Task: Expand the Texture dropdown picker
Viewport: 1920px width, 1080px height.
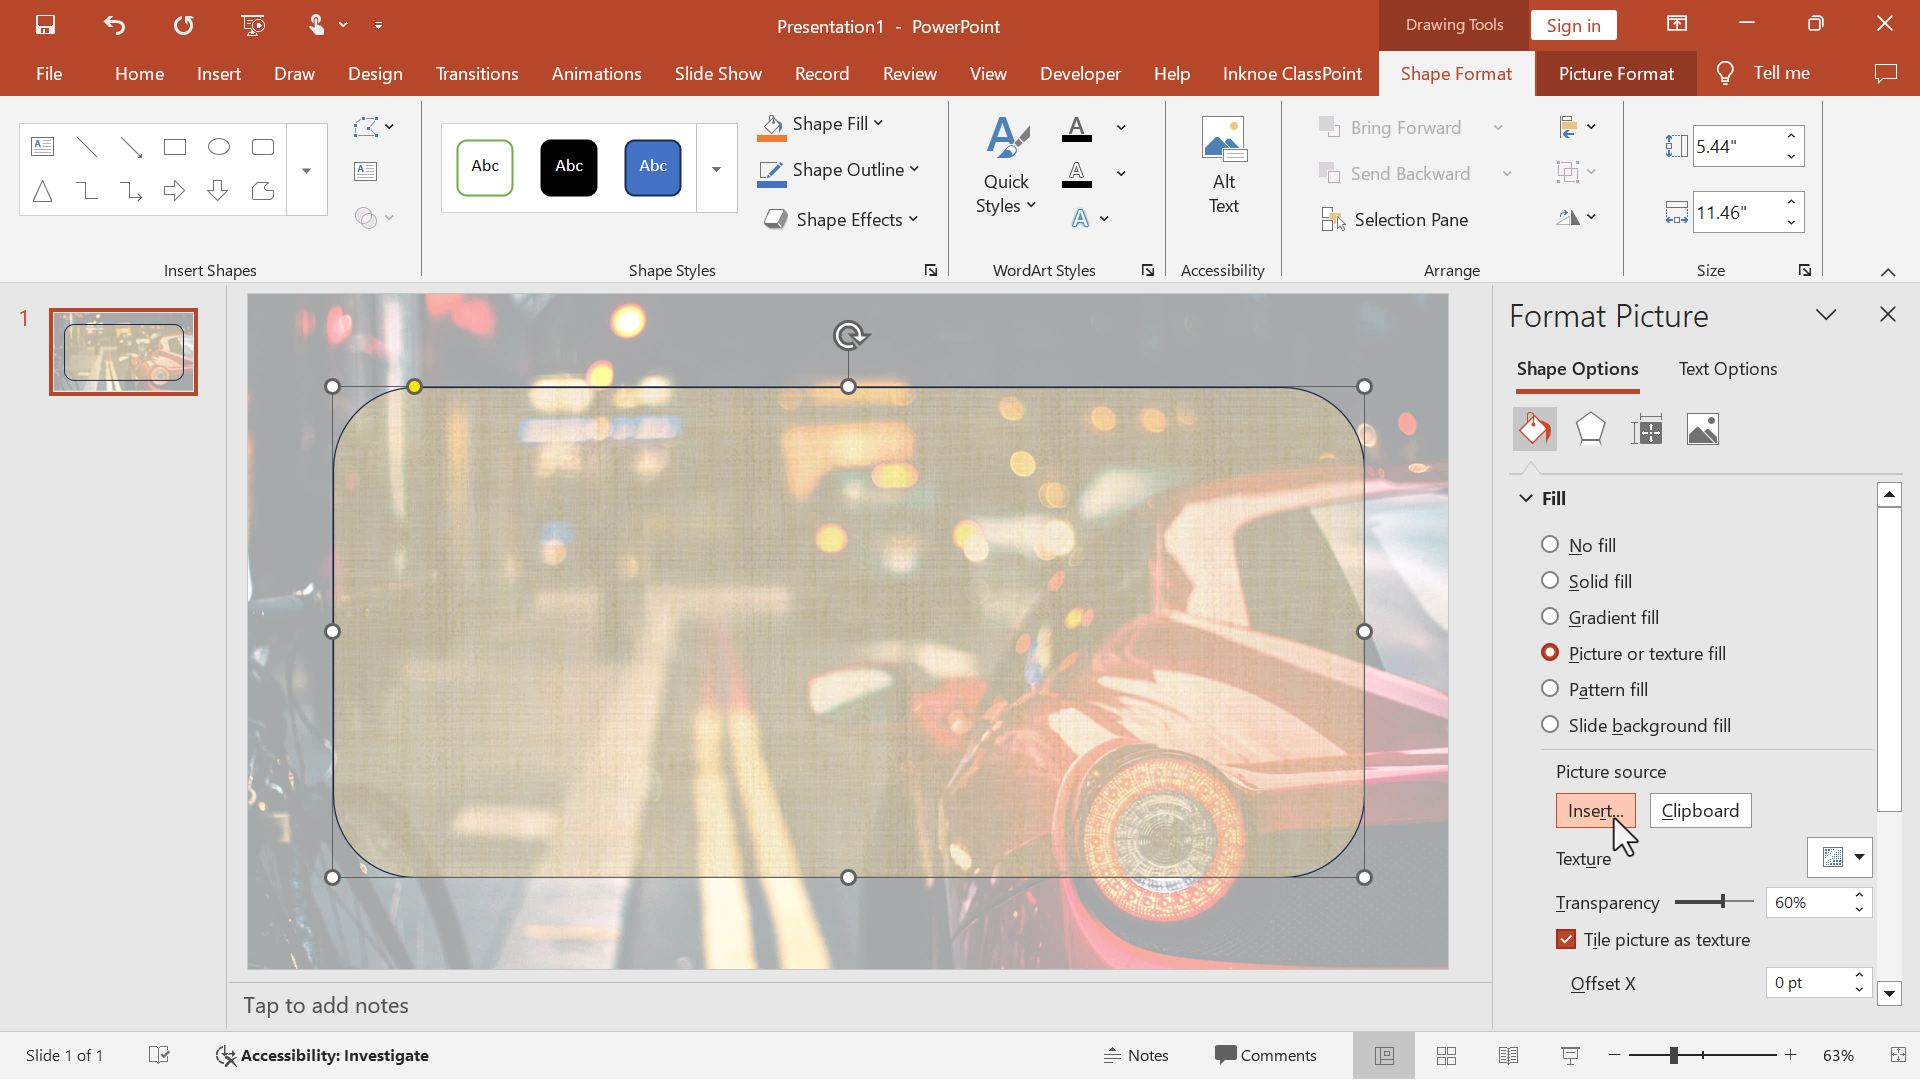Action: coord(1858,857)
